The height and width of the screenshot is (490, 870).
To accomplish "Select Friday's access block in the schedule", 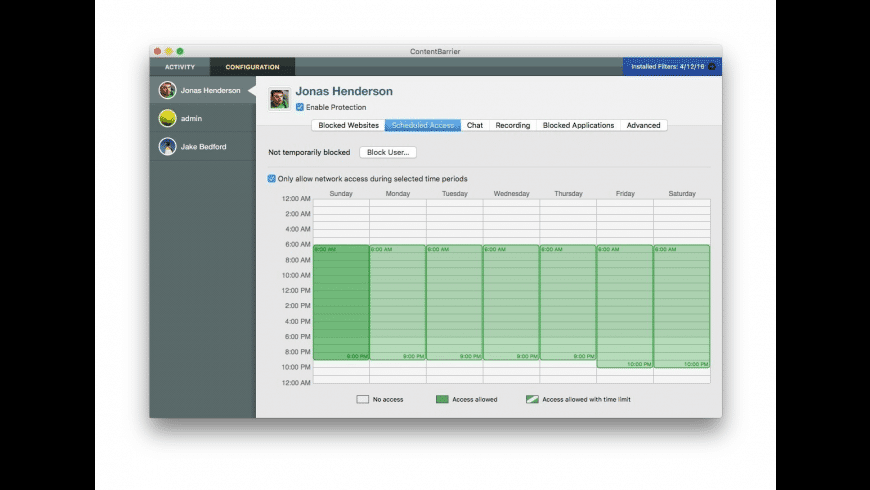I will (625, 306).
